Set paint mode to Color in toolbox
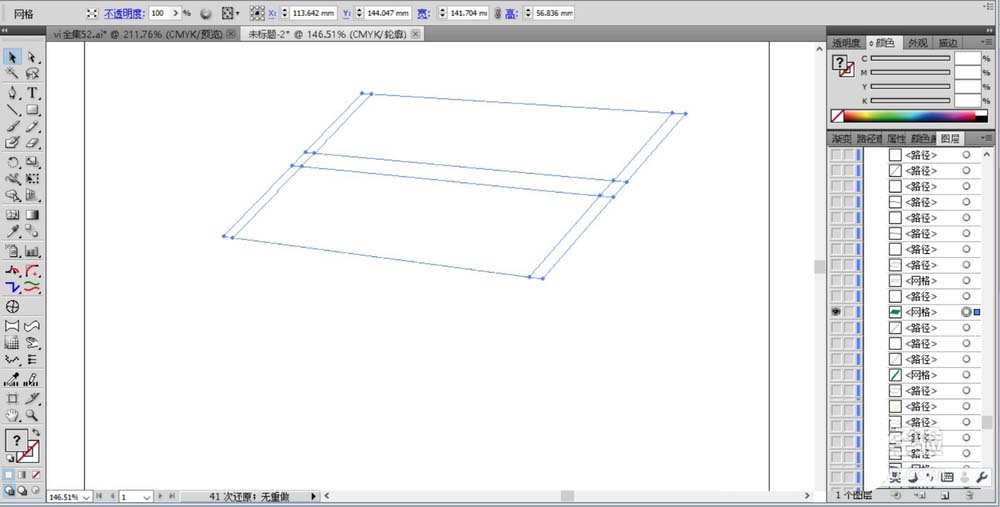The image size is (1000, 507). pyautogui.click(x=8, y=475)
